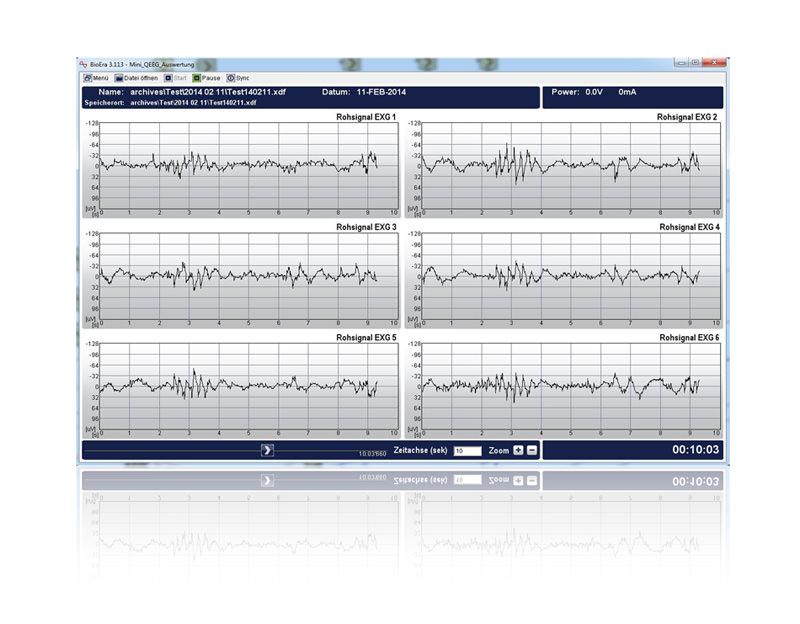Image resolution: width=800 pixels, height=624 pixels.
Task: Click the 0mA current readout
Action: pos(627,92)
